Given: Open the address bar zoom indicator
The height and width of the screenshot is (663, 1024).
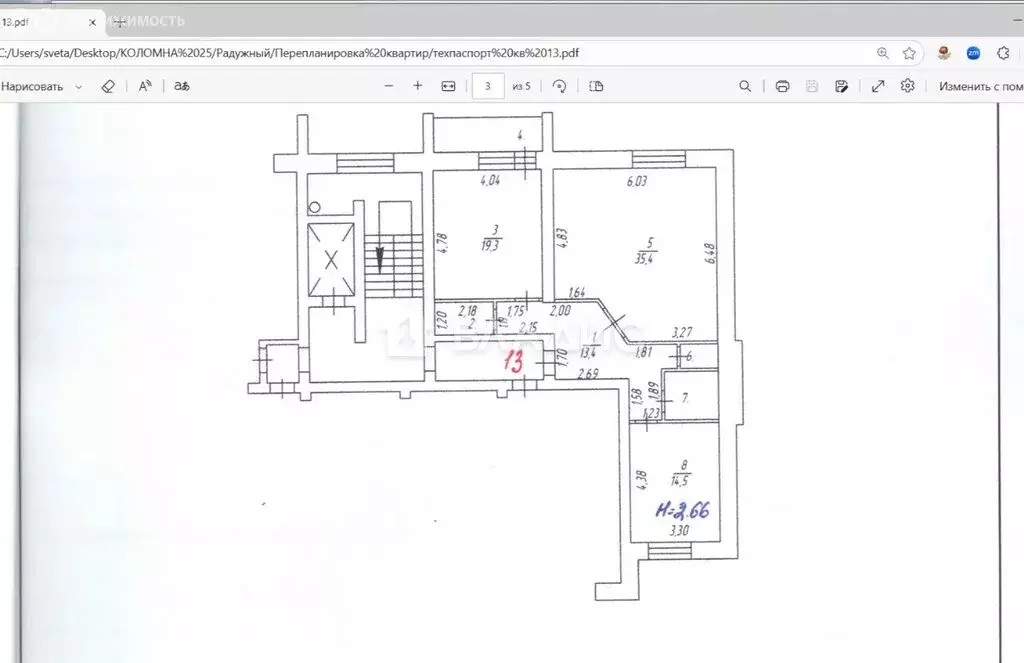Looking at the screenshot, I should (882, 53).
